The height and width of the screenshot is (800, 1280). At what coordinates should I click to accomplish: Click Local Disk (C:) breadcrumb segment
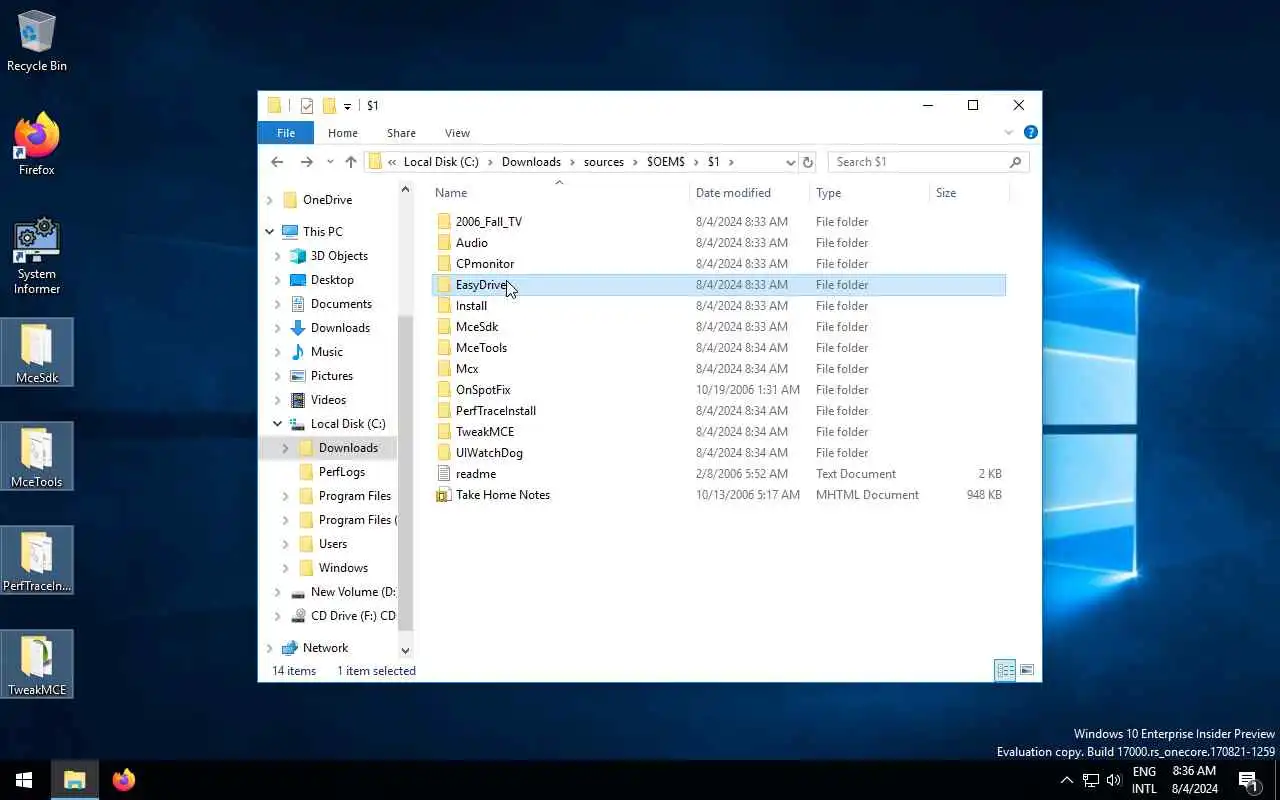441,161
